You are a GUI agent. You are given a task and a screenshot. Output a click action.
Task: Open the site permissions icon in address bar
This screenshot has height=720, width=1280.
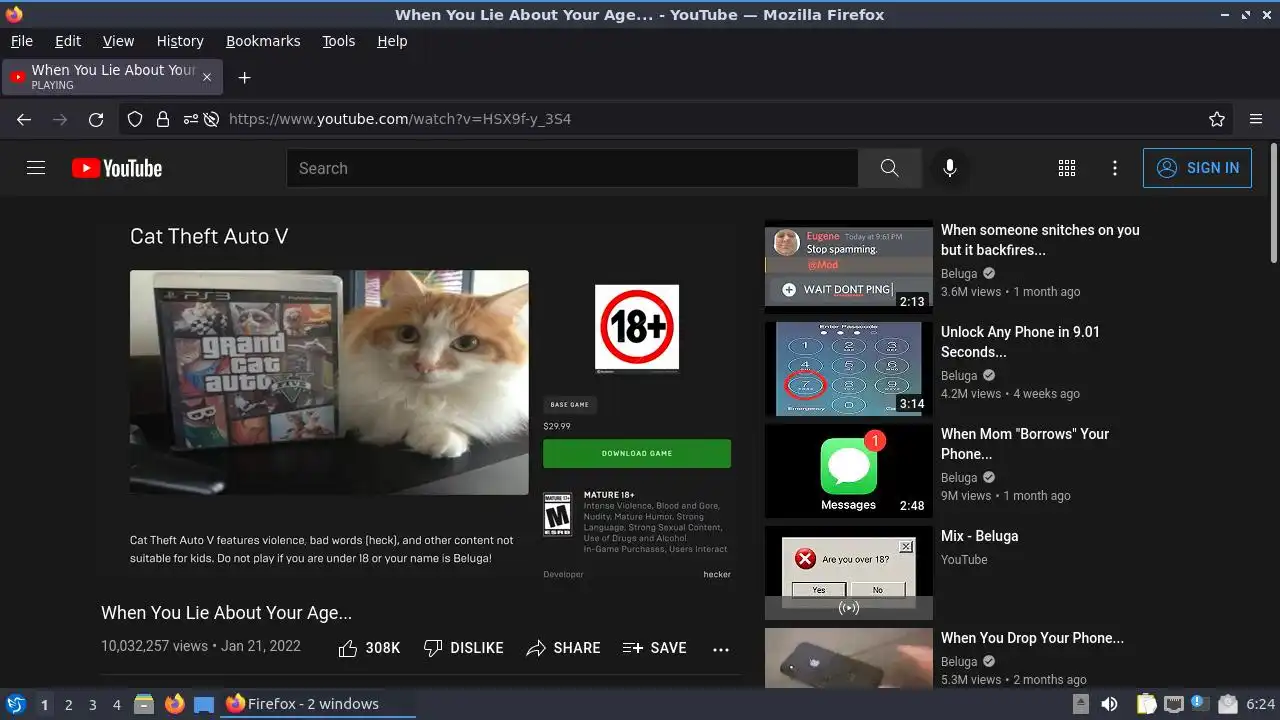pyautogui.click(x=190, y=119)
